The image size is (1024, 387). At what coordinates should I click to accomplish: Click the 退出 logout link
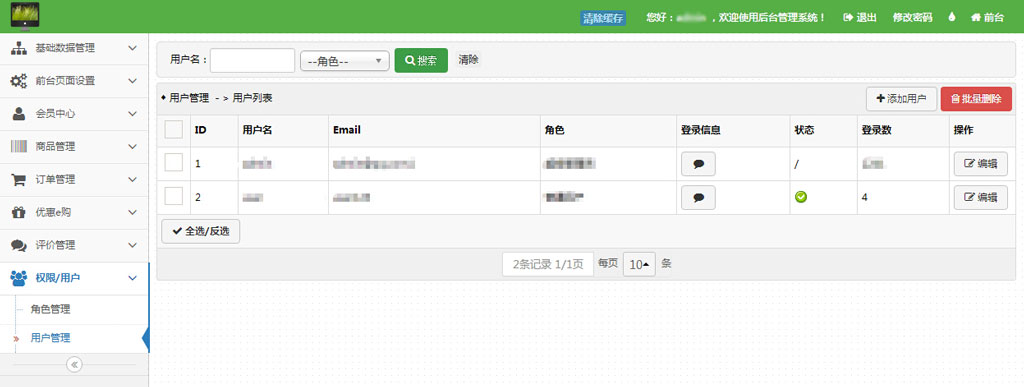tap(860, 18)
